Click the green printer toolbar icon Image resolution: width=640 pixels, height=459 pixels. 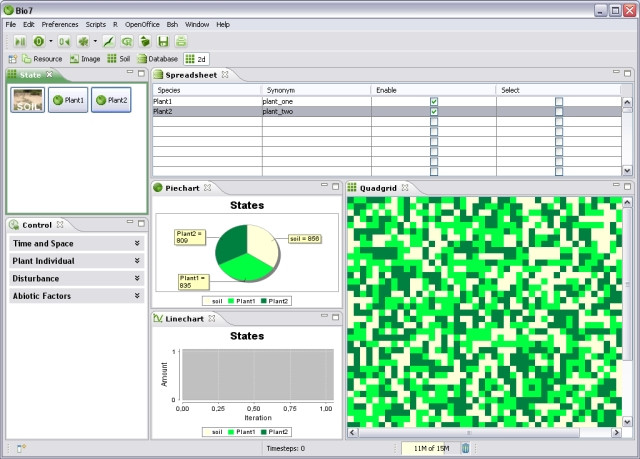point(181,42)
